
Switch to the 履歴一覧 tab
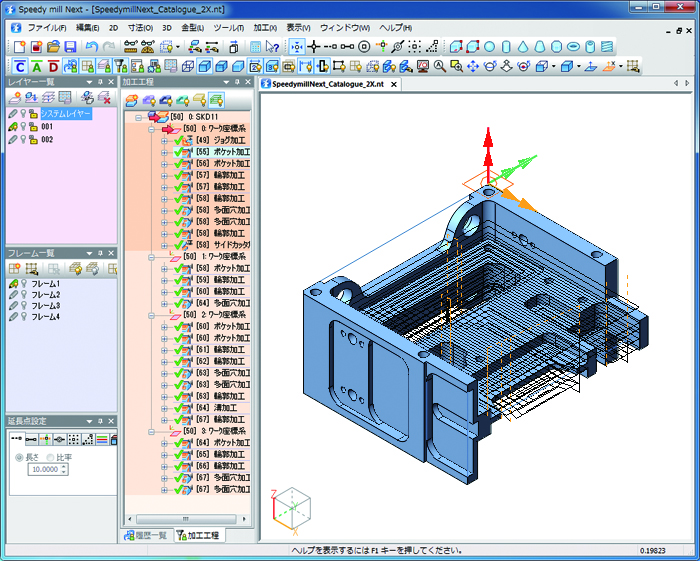pos(146,536)
